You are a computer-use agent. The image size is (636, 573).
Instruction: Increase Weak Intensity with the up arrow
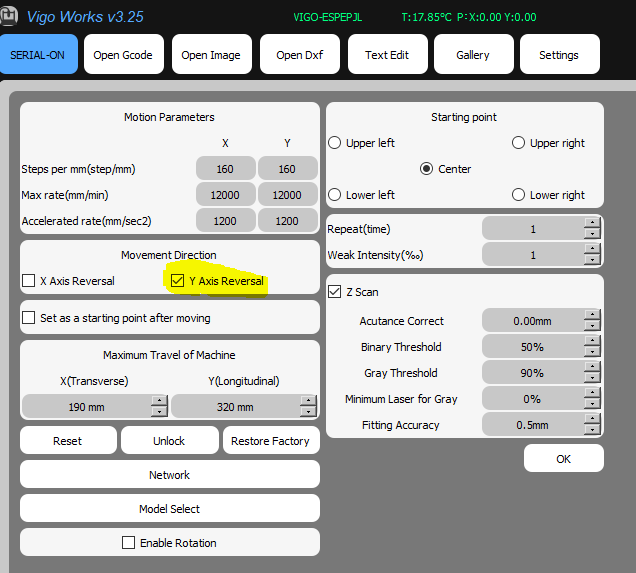tap(592, 249)
